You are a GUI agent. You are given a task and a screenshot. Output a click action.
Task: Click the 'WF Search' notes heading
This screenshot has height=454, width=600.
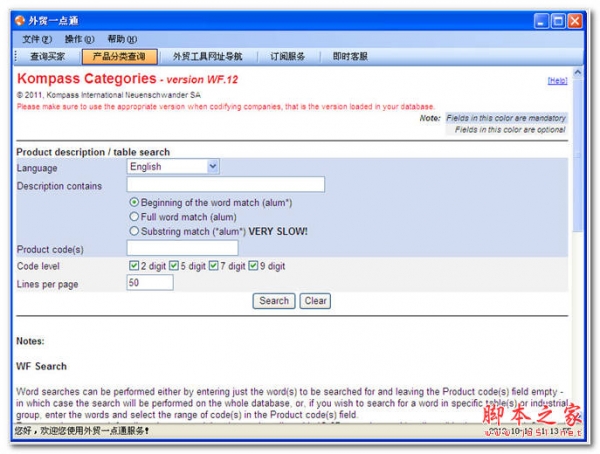[41, 366]
